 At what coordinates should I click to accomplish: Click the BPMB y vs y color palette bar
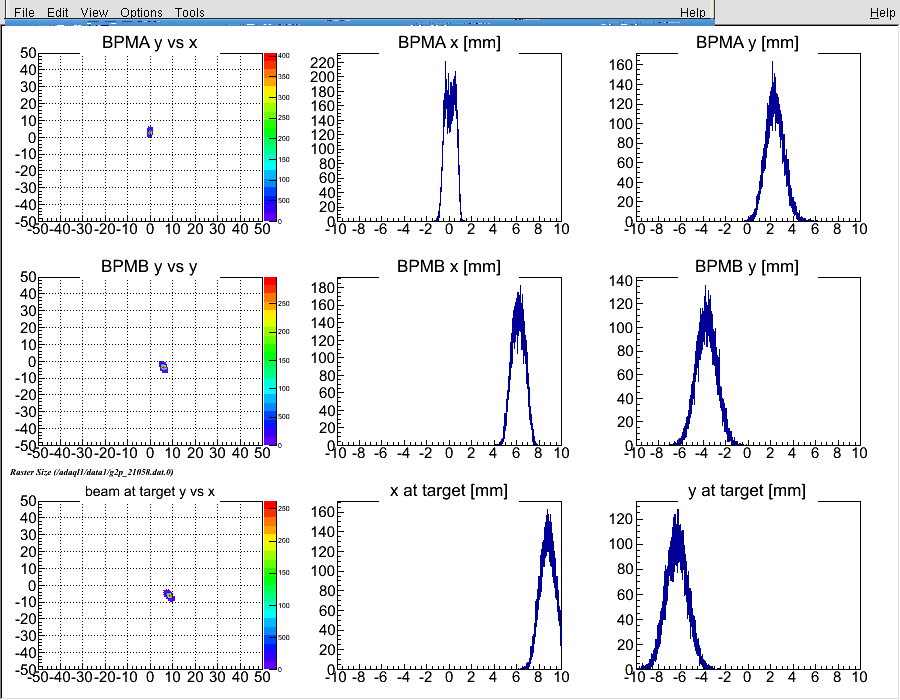[270, 361]
